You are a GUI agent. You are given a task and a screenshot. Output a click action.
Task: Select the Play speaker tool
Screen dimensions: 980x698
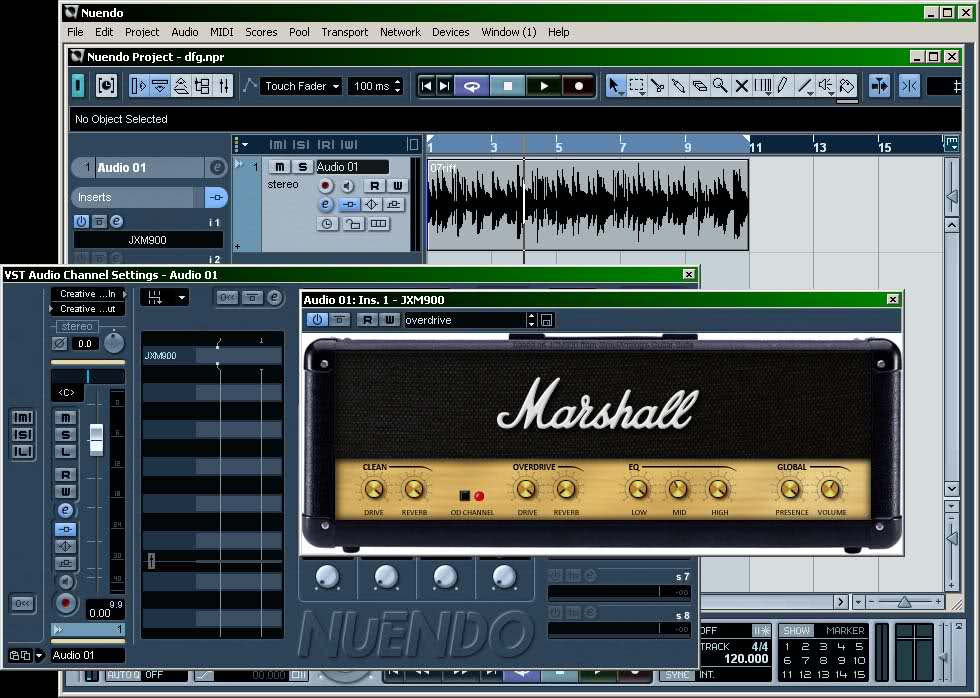click(826, 86)
